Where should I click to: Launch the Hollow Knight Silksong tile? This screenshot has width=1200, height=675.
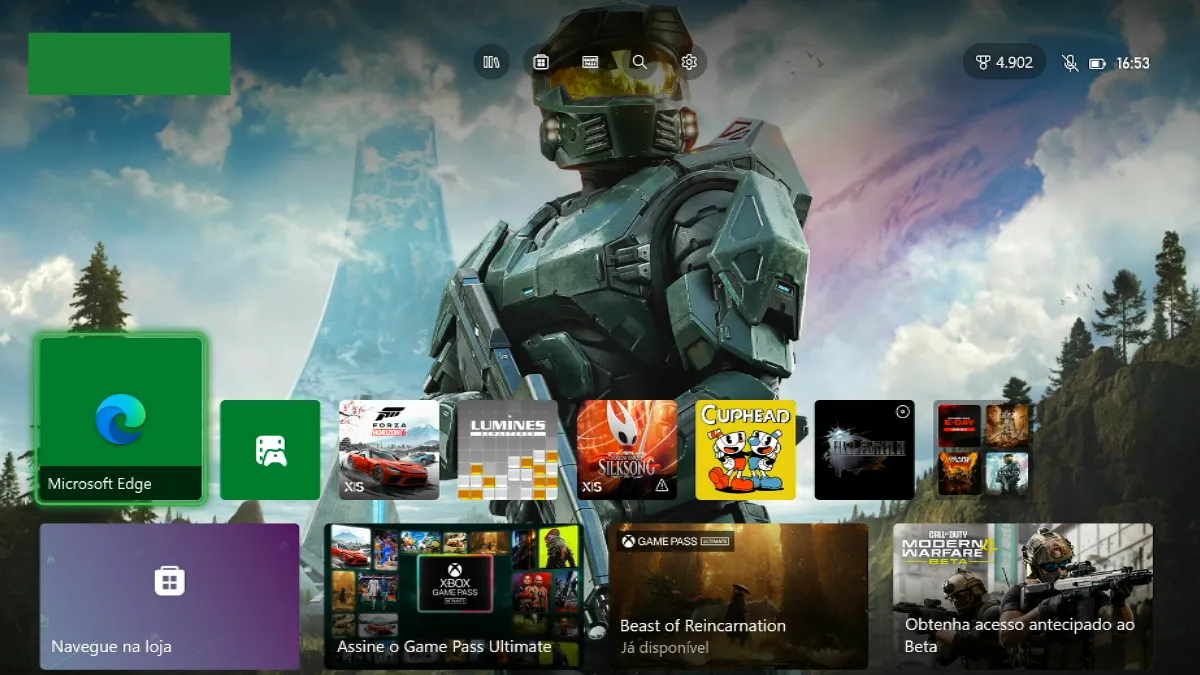click(627, 450)
